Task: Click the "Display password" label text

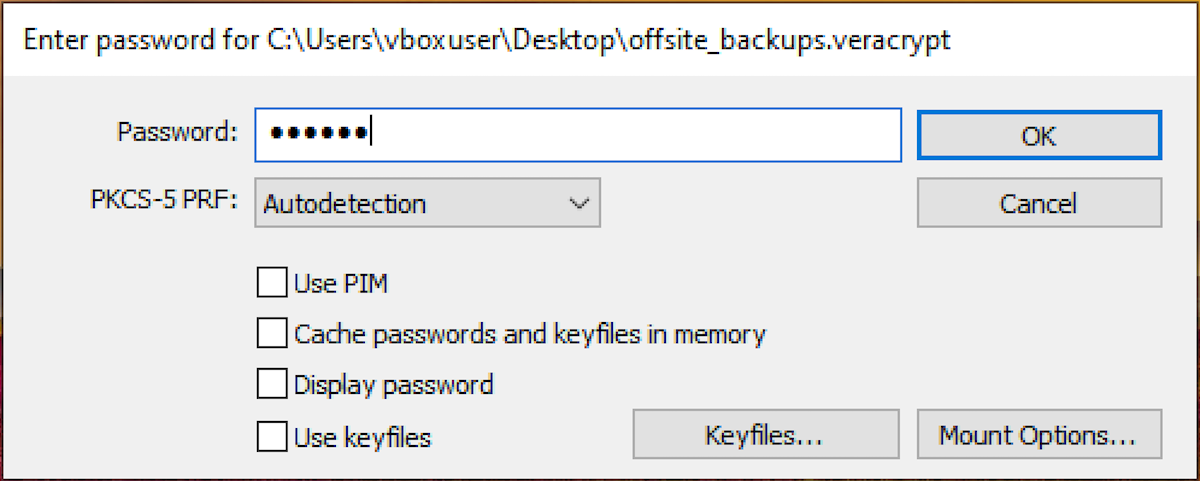Action: (x=393, y=385)
